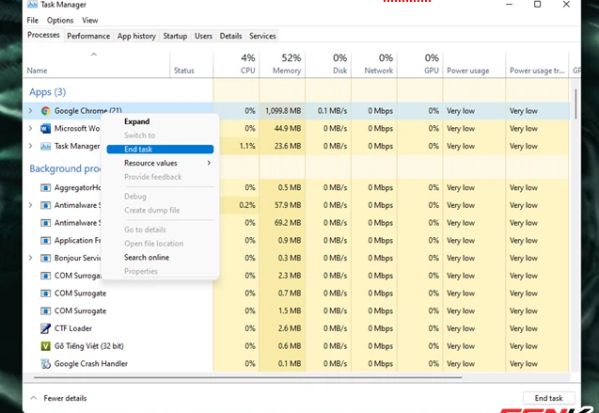The width and height of the screenshot is (599, 413).
Task: Select the CTF Loader process row
Action: (x=296, y=328)
